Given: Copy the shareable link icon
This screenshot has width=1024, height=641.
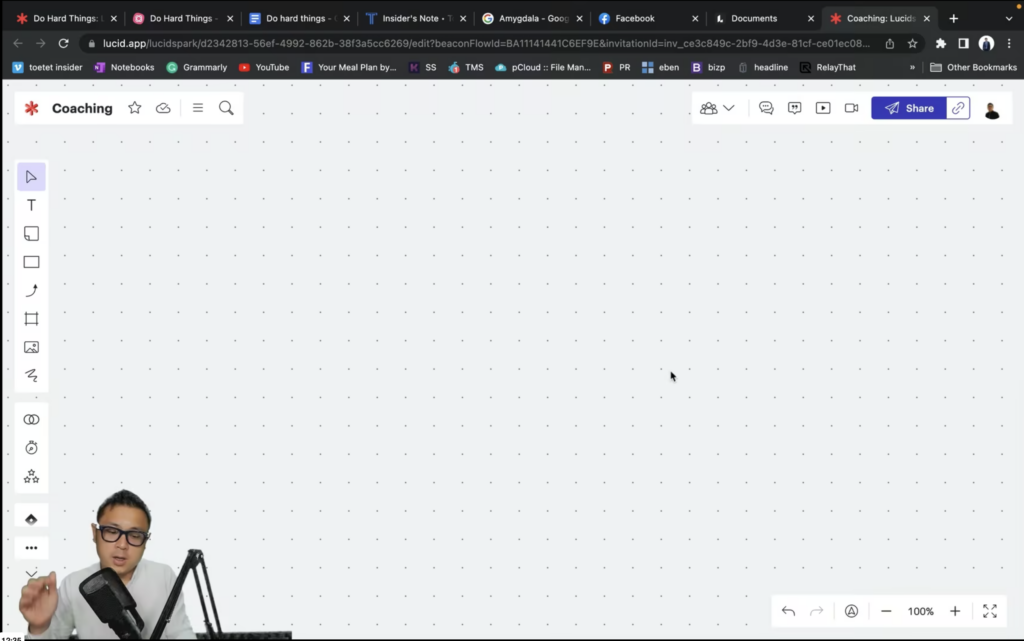Looking at the screenshot, I should (958, 108).
